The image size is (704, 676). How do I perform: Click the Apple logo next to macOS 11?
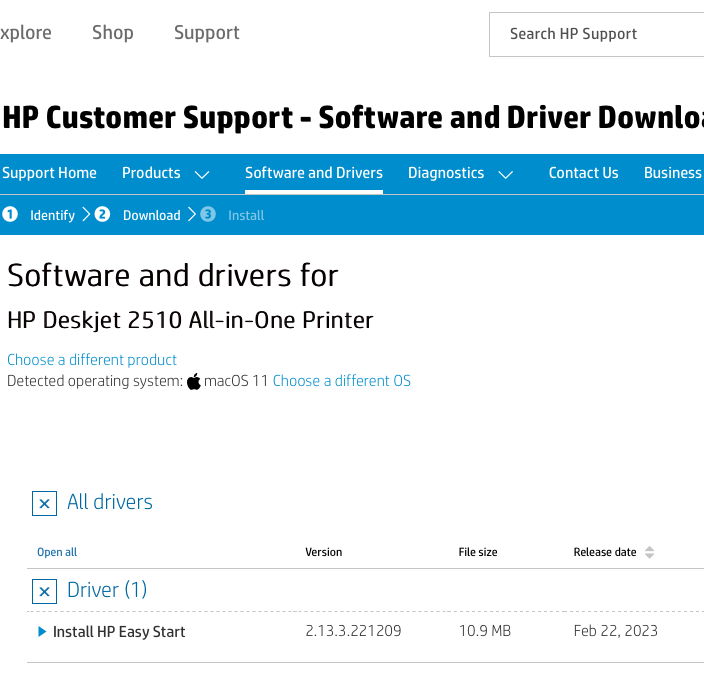tap(194, 382)
